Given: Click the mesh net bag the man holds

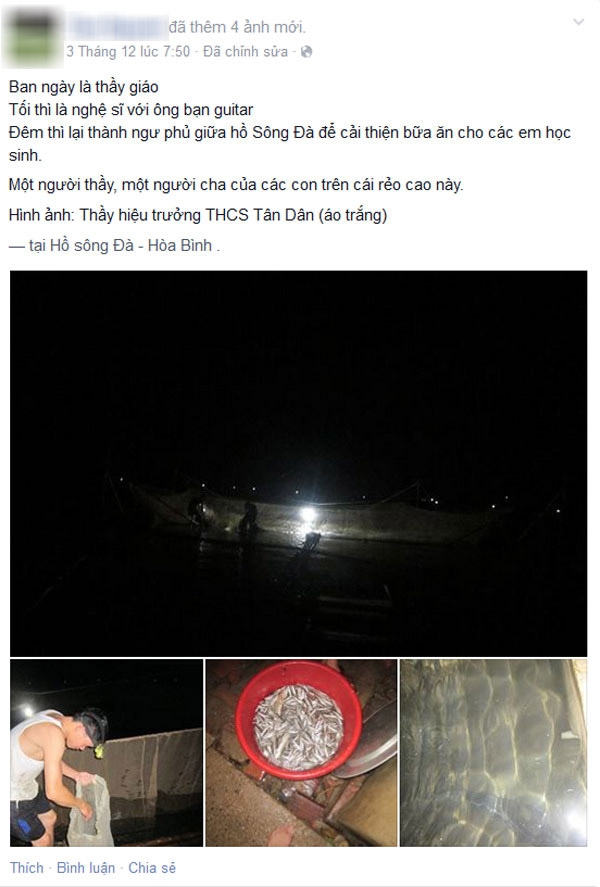Looking at the screenshot, I should (x=92, y=810).
